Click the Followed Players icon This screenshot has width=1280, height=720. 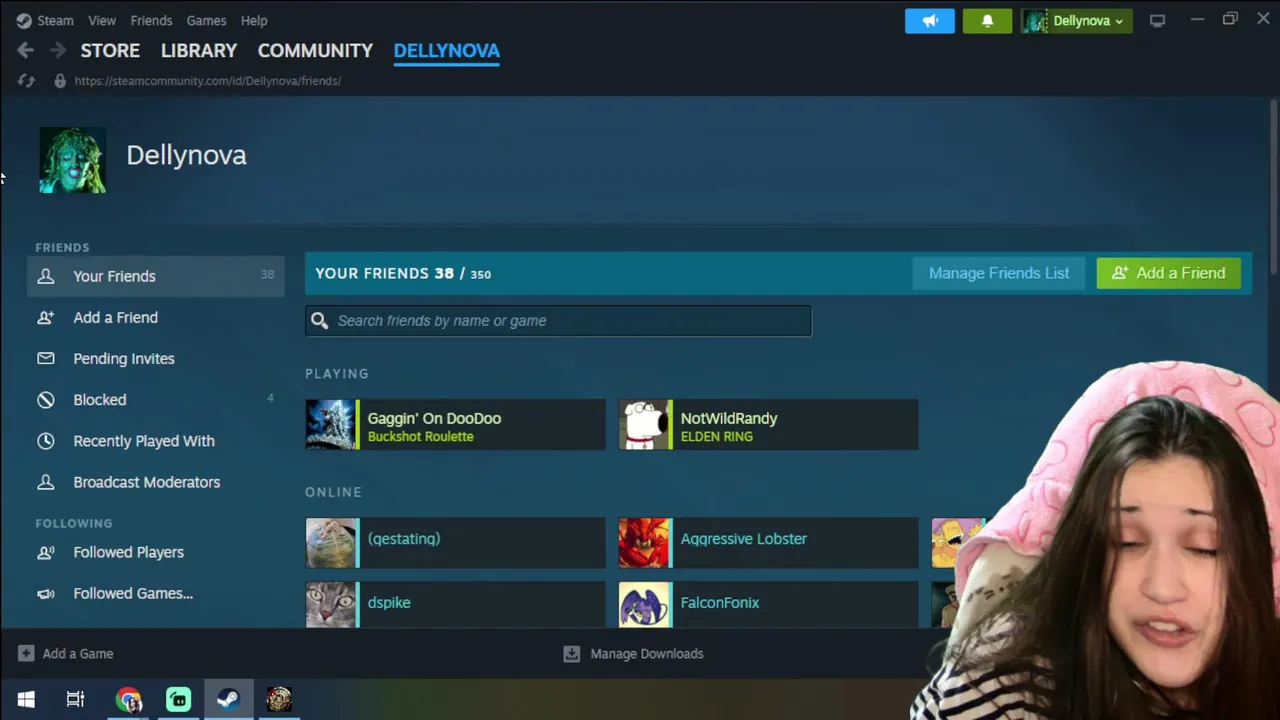coord(46,552)
